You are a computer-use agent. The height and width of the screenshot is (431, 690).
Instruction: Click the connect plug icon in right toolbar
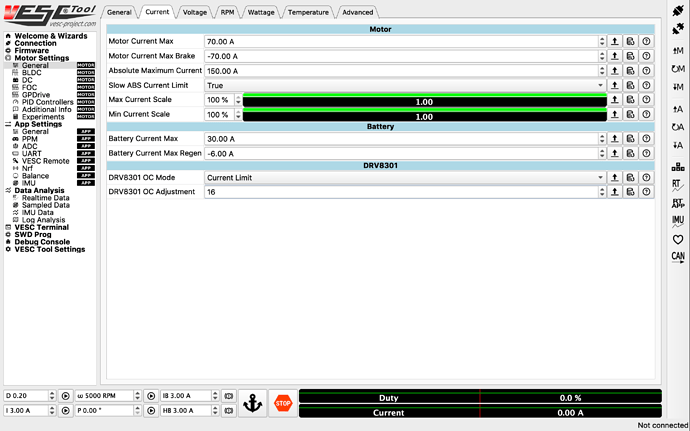pyautogui.click(x=678, y=11)
